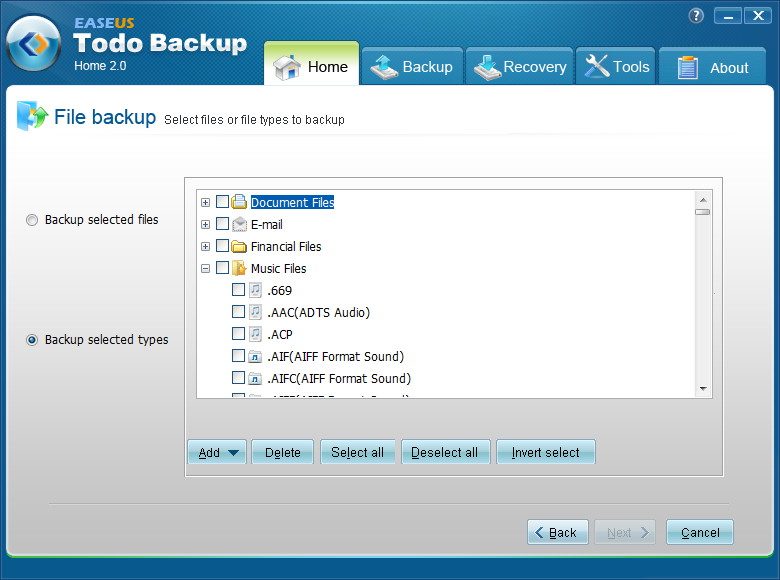Click the .ACP audio file icon

pyautogui.click(x=255, y=334)
